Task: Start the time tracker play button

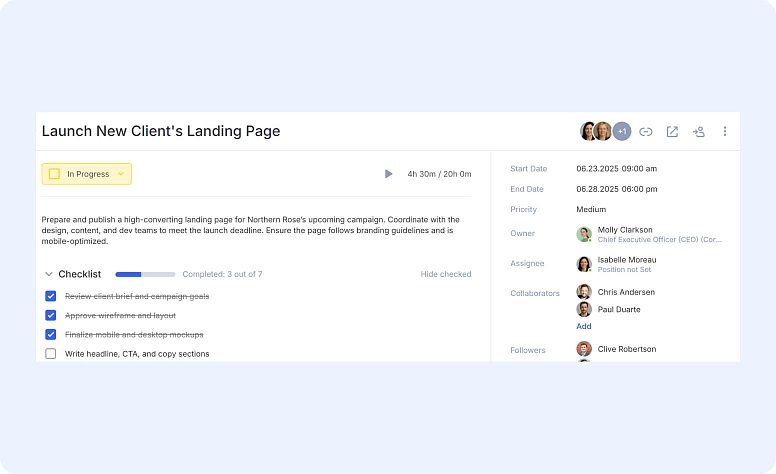Action: pyautogui.click(x=388, y=174)
